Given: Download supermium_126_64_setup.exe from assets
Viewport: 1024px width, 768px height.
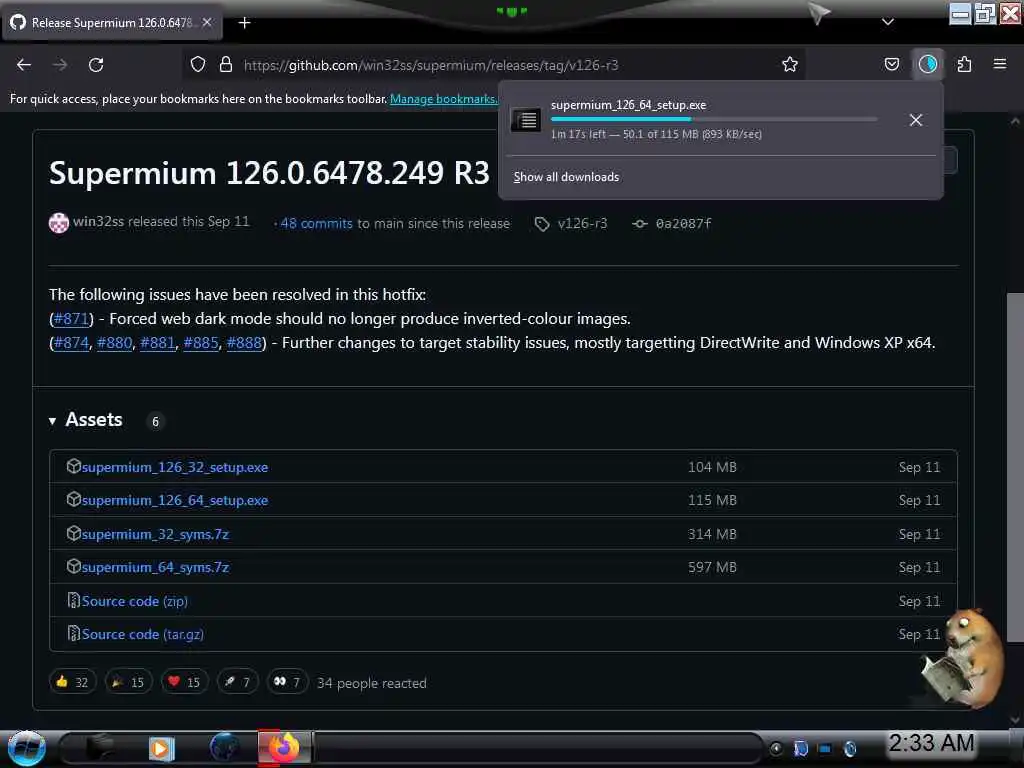Looking at the screenshot, I should [174, 500].
